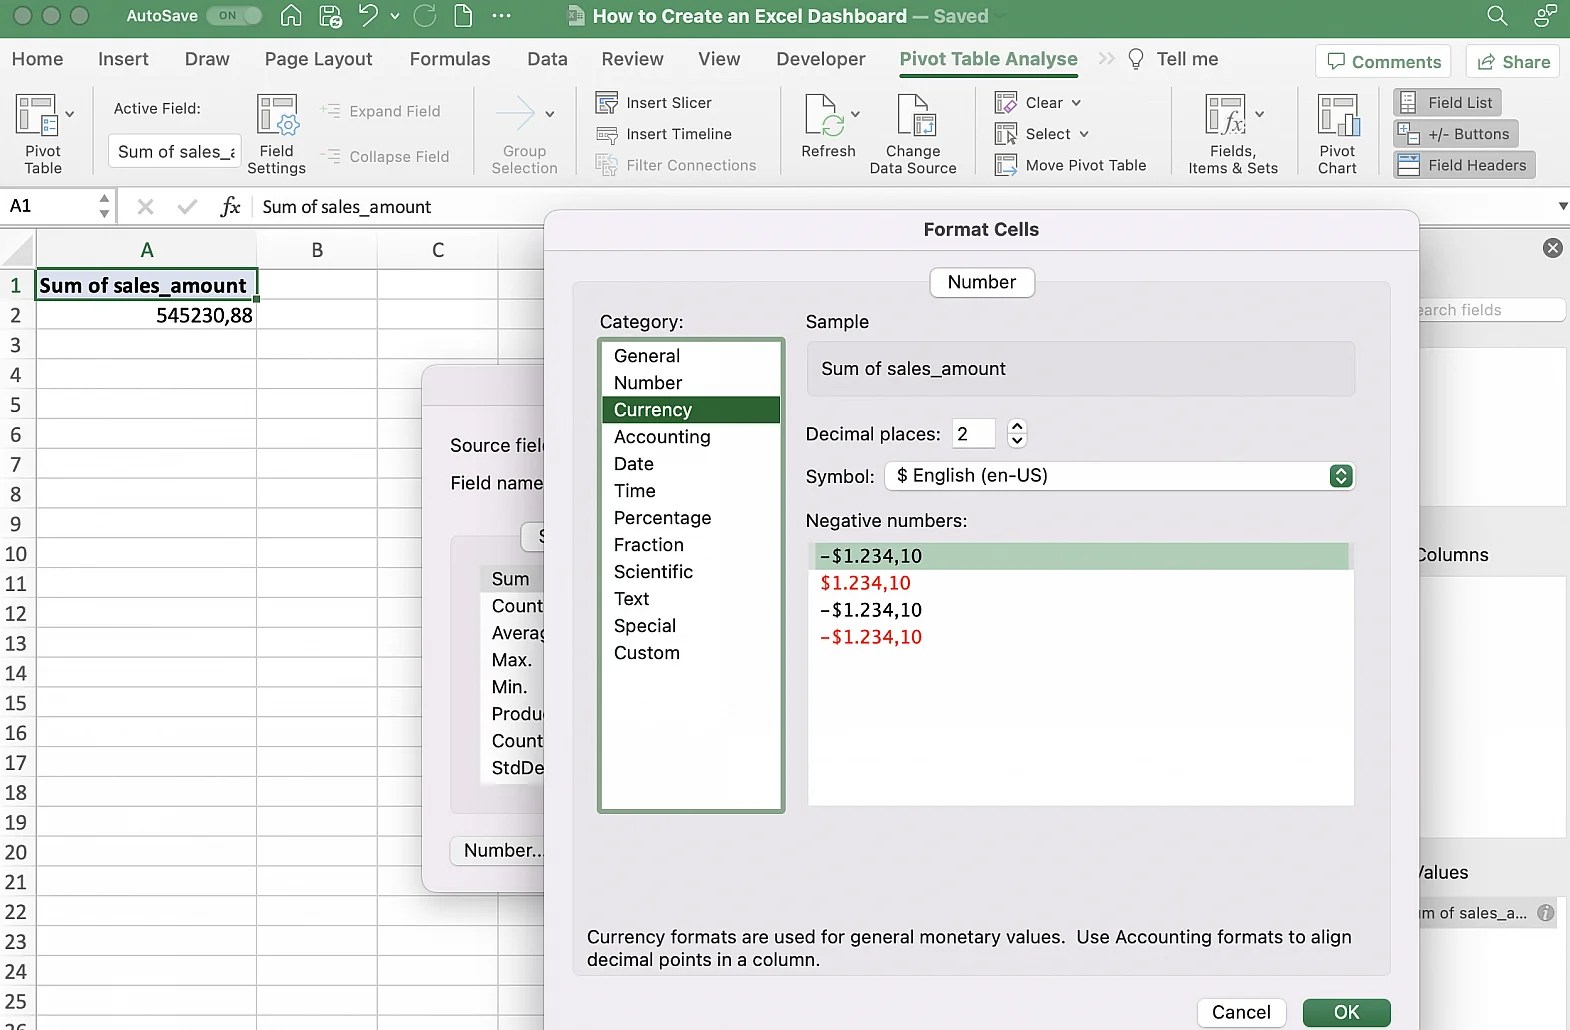Click Move Pivot Table
Screen dimensions: 1570x1030
(1071, 165)
